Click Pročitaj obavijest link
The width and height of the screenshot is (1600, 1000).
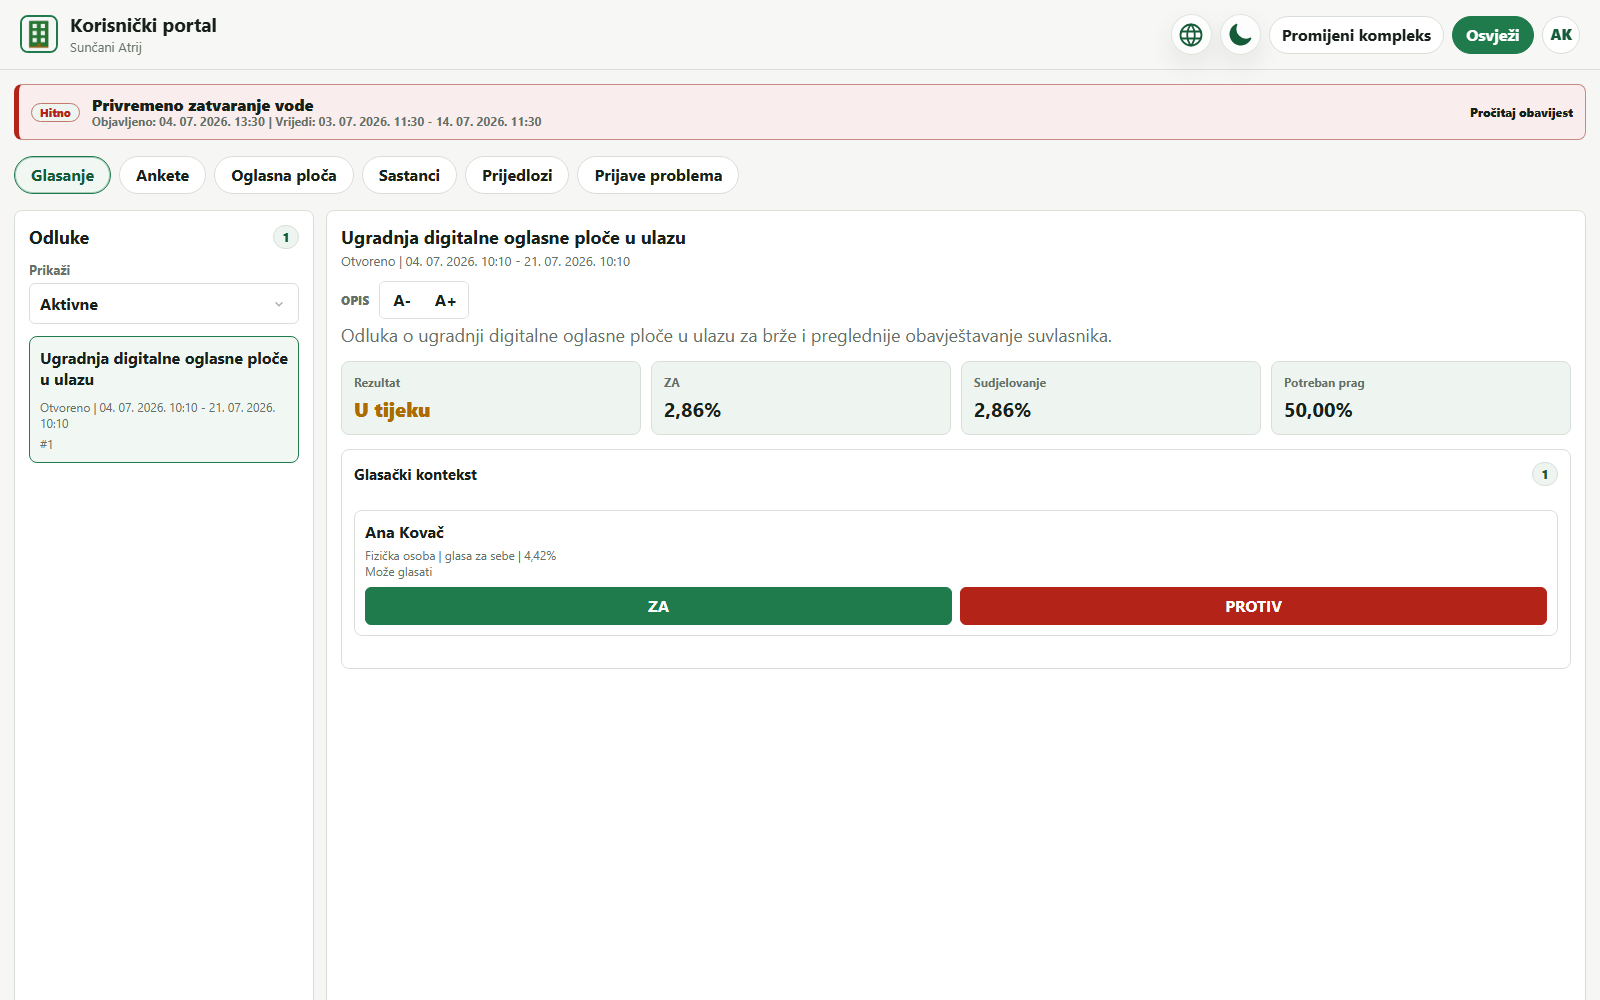point(1521,113)
